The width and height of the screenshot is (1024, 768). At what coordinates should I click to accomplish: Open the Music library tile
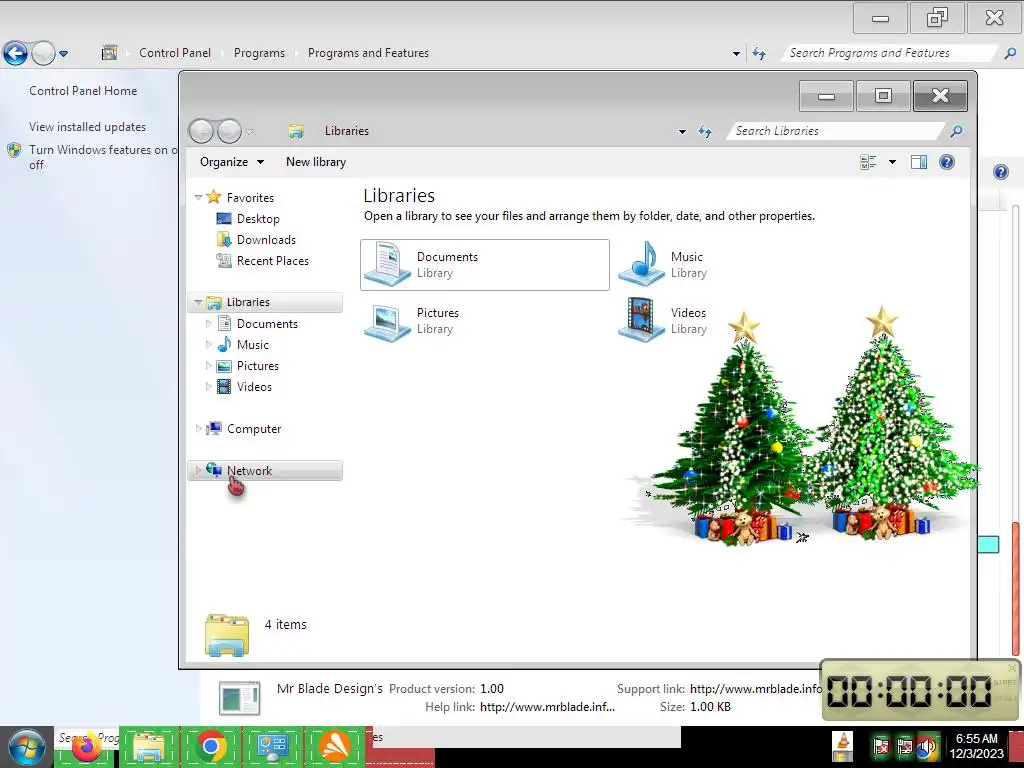pyautogui.click(x=664, y=264)
